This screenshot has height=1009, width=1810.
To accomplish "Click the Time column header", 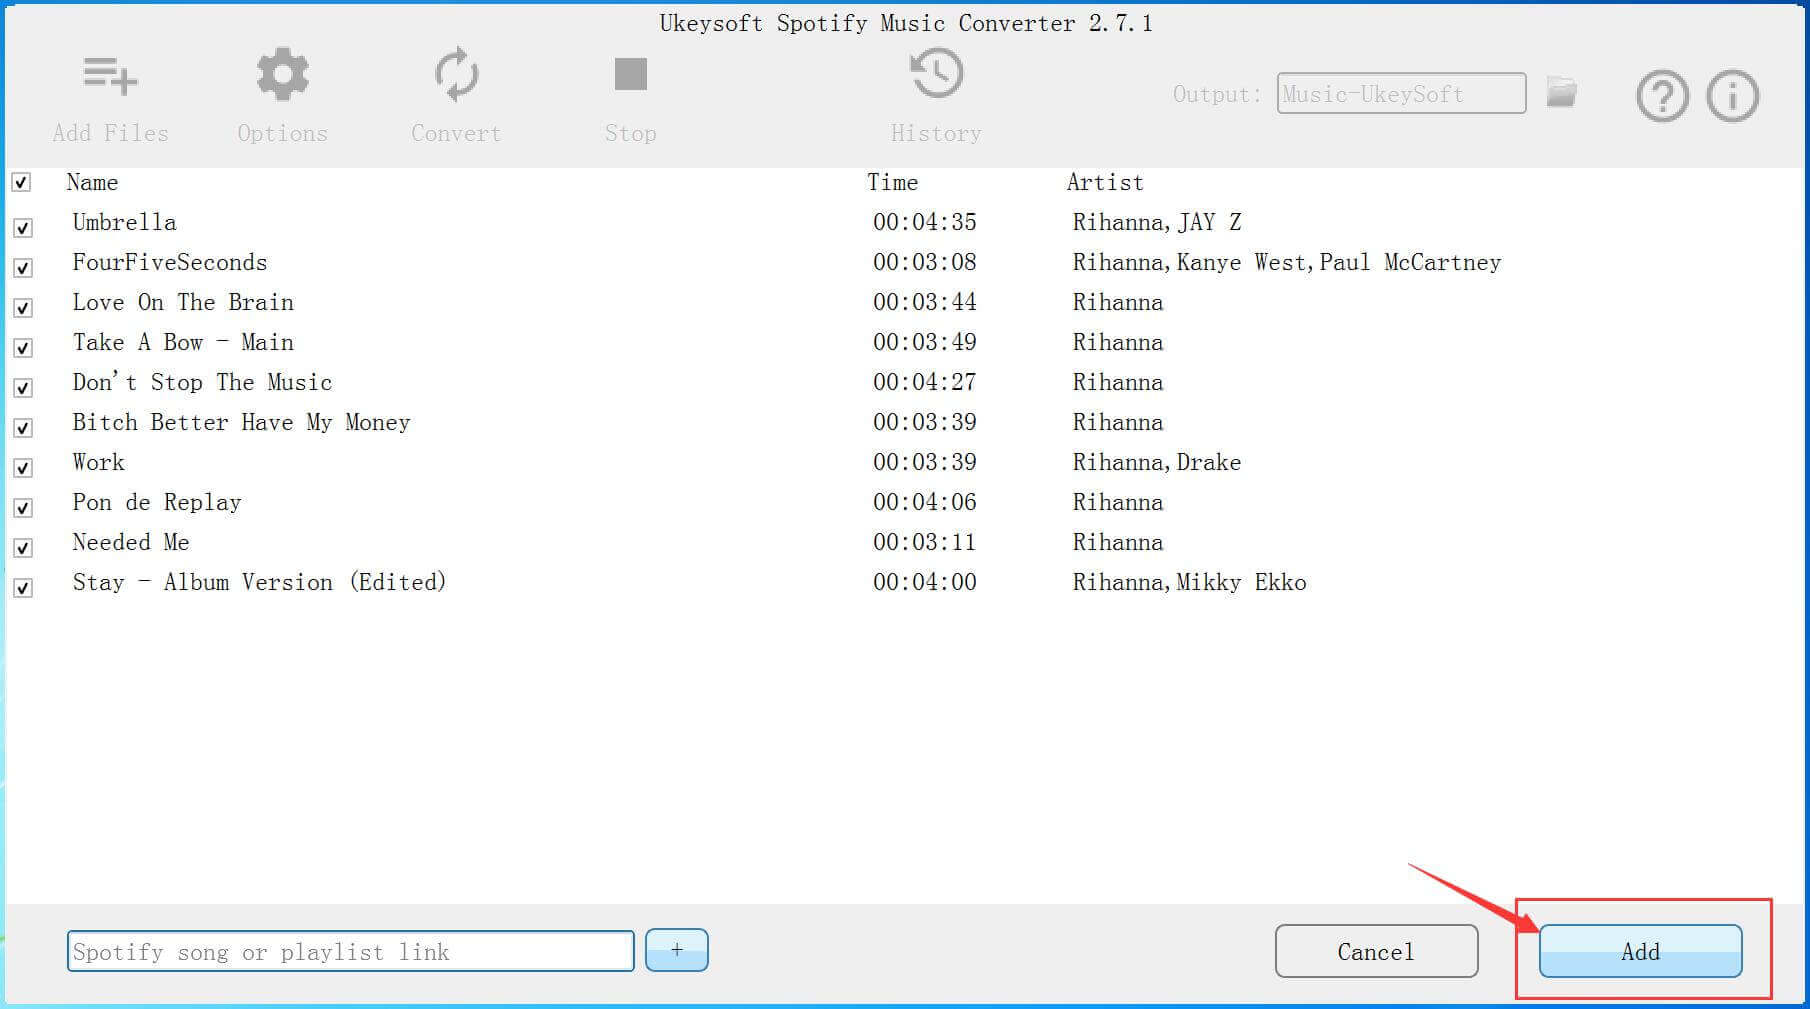I will (x=892, y=182).
